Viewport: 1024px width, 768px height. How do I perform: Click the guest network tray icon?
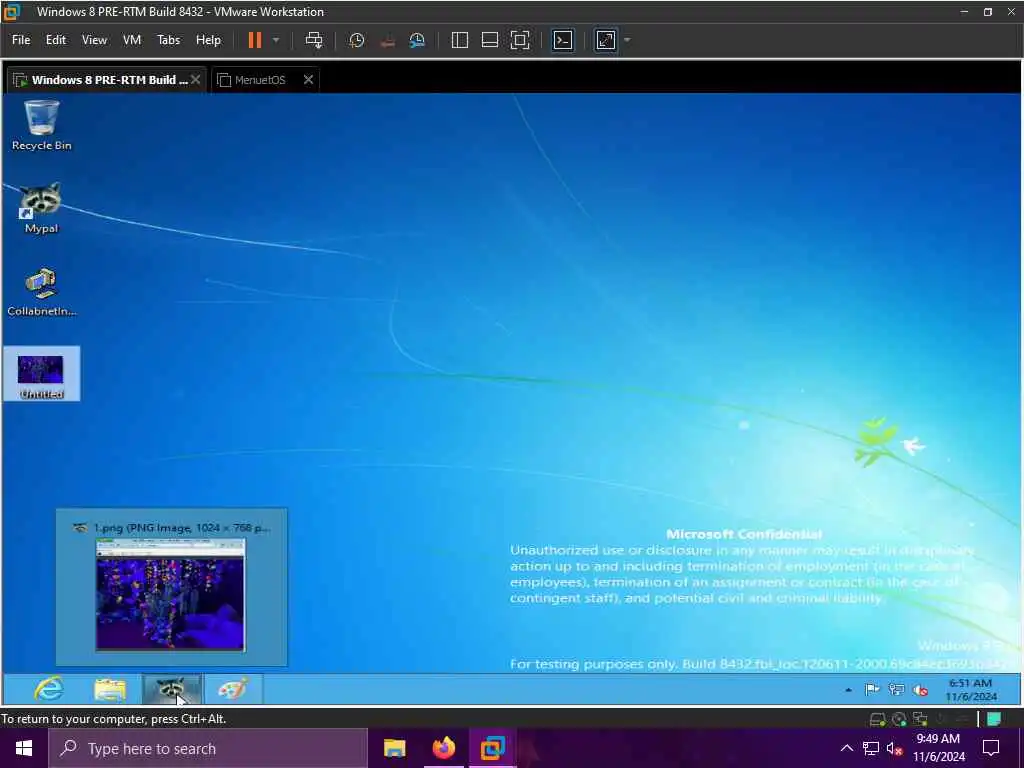(897, 690)
